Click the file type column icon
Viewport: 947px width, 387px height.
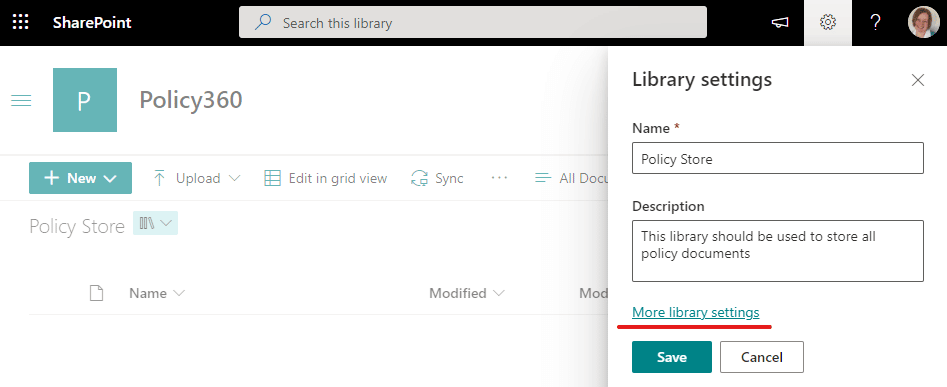(96, 293)
